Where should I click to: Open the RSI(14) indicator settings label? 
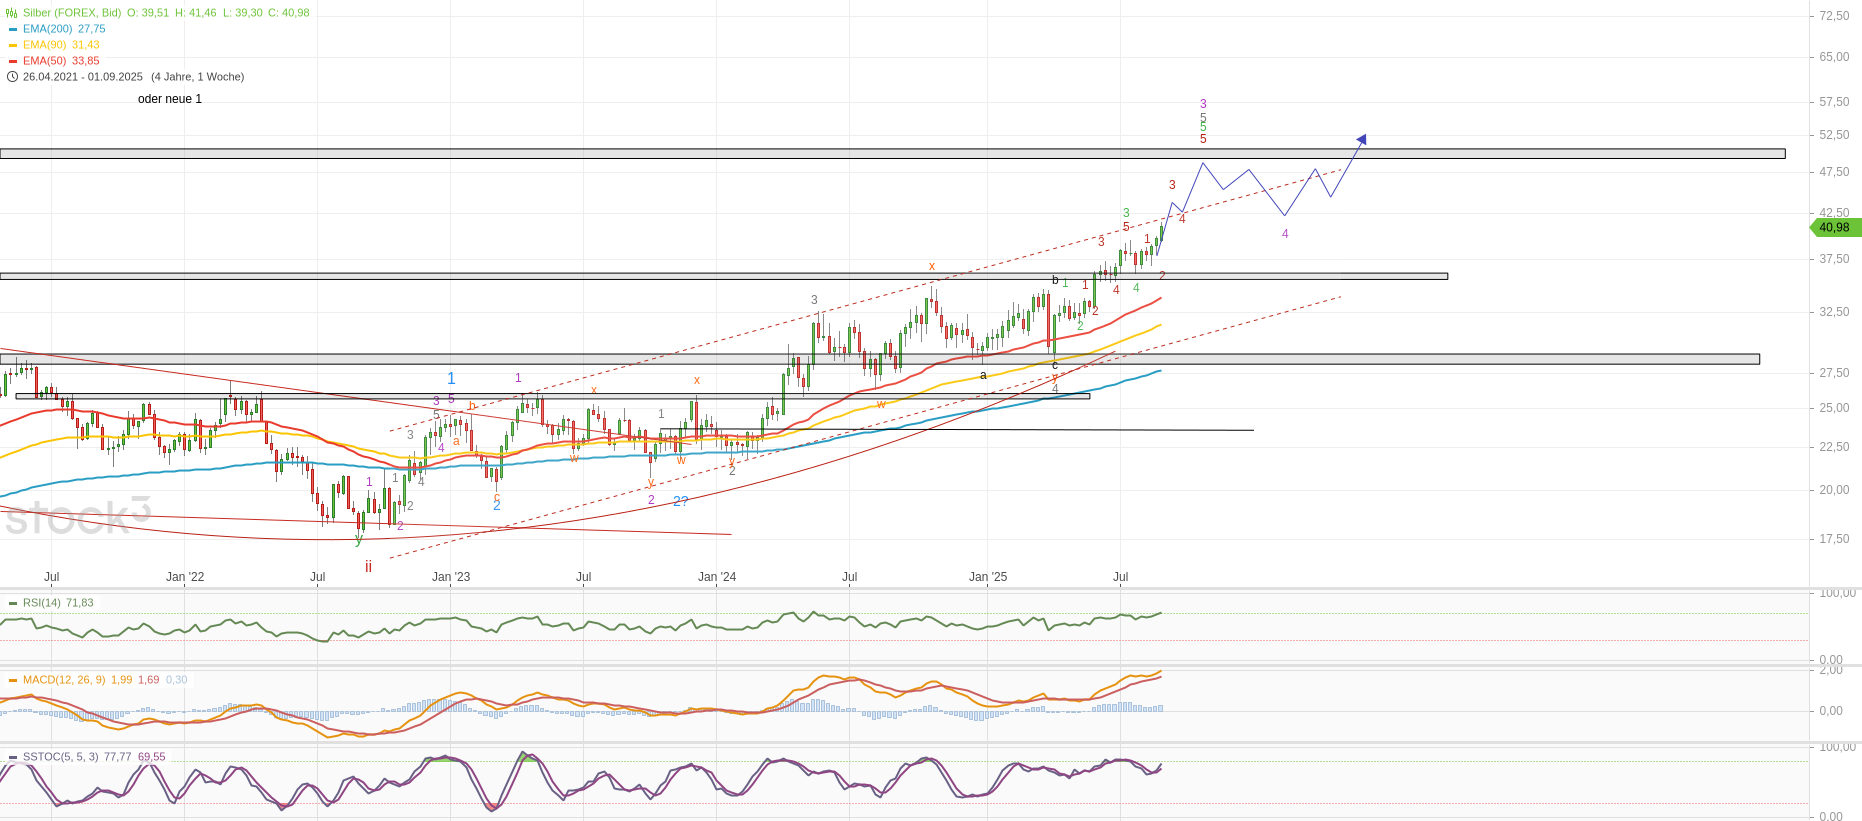point(42,603)
